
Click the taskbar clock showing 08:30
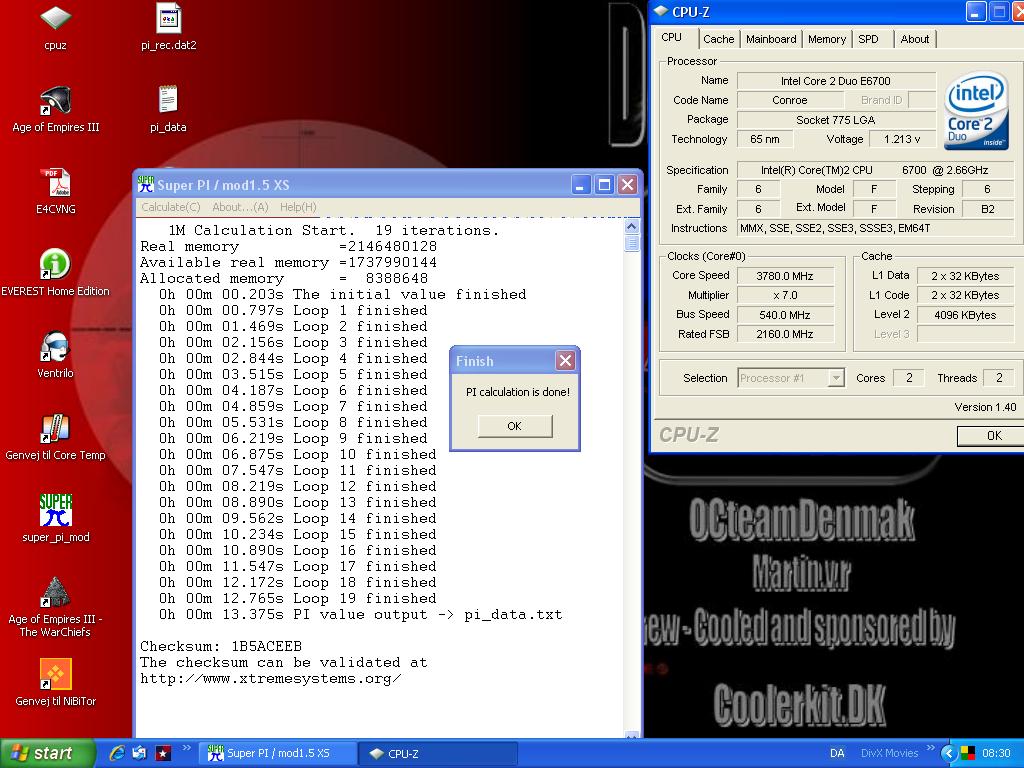(997, 753)
